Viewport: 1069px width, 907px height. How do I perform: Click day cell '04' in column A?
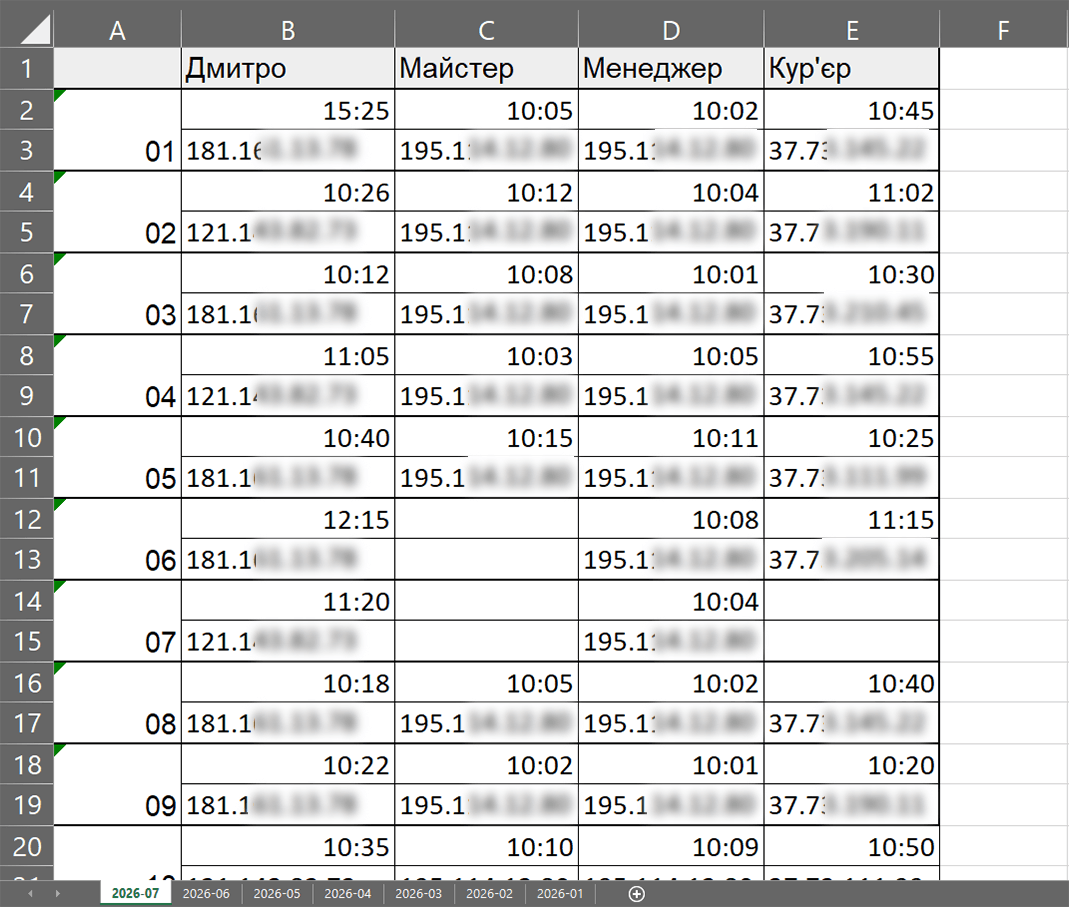117,375
